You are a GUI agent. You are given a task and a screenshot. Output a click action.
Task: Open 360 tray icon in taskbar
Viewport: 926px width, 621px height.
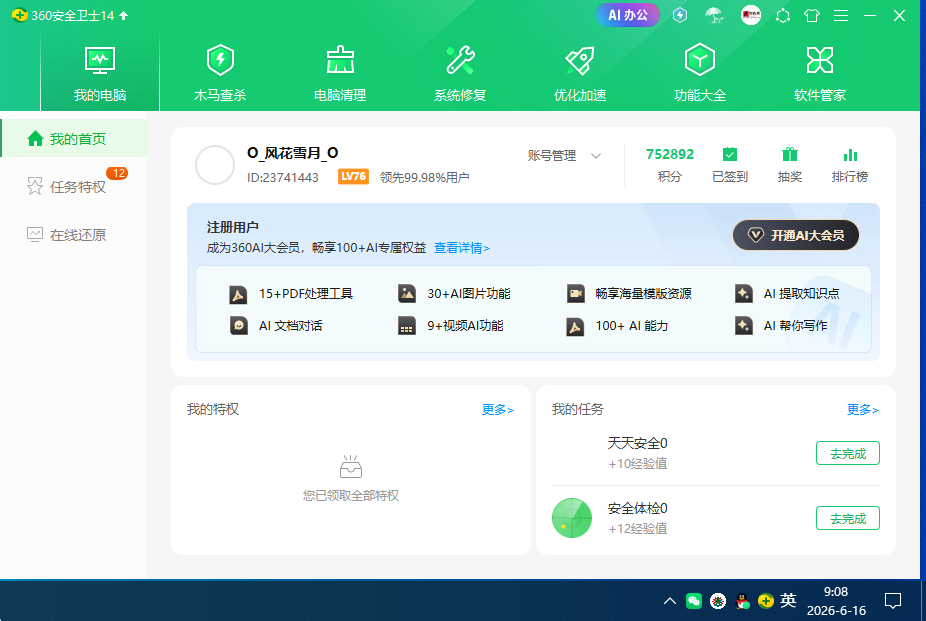(766, 601)
